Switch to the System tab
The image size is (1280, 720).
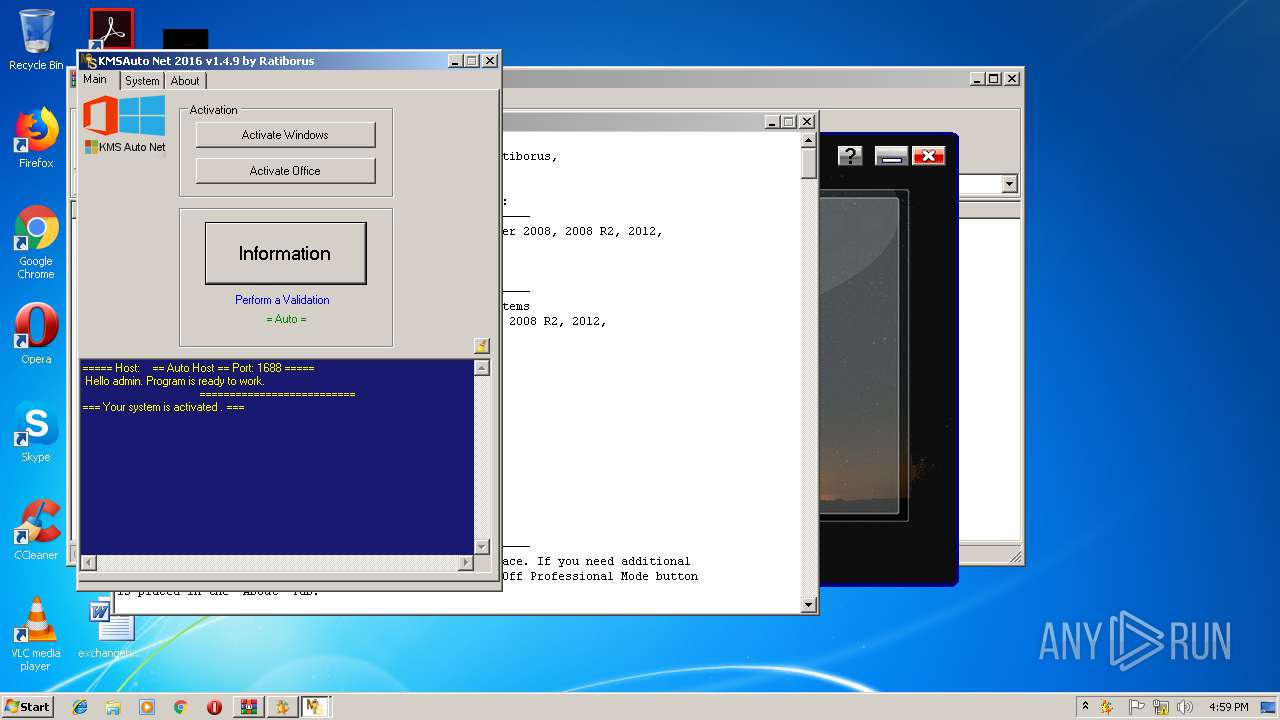point(142,81)
